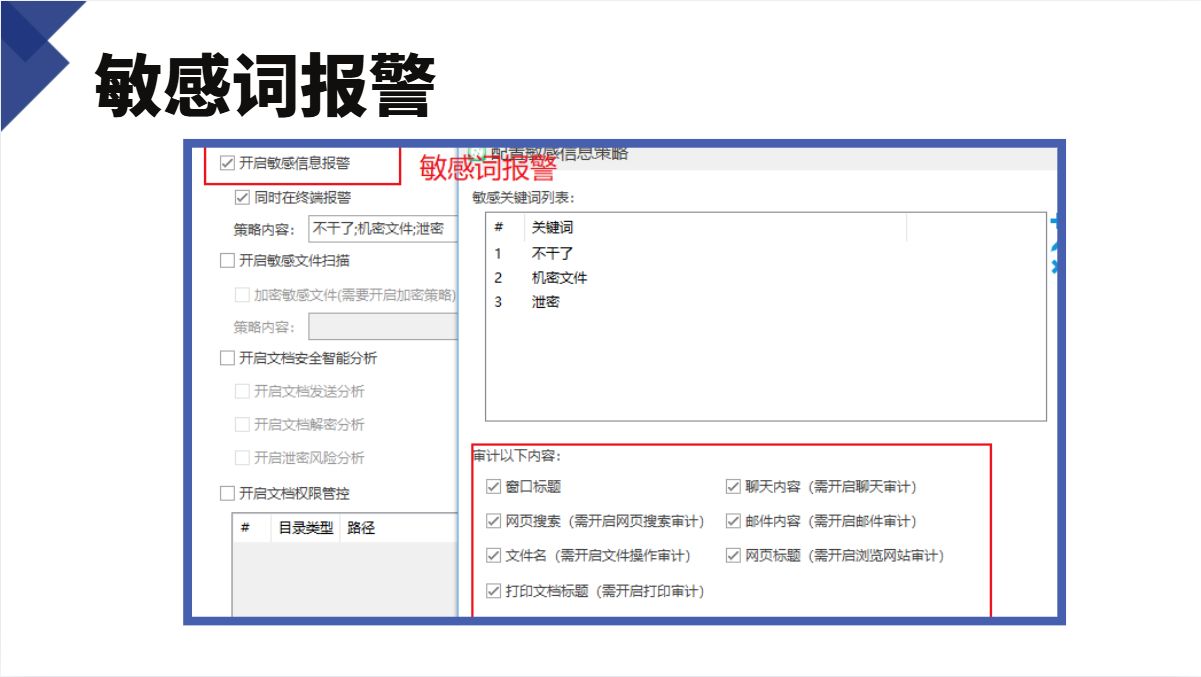The image size is (1201, 677).
Task: Click the empty second 策略内容 field
Action: tap(382, 327)
